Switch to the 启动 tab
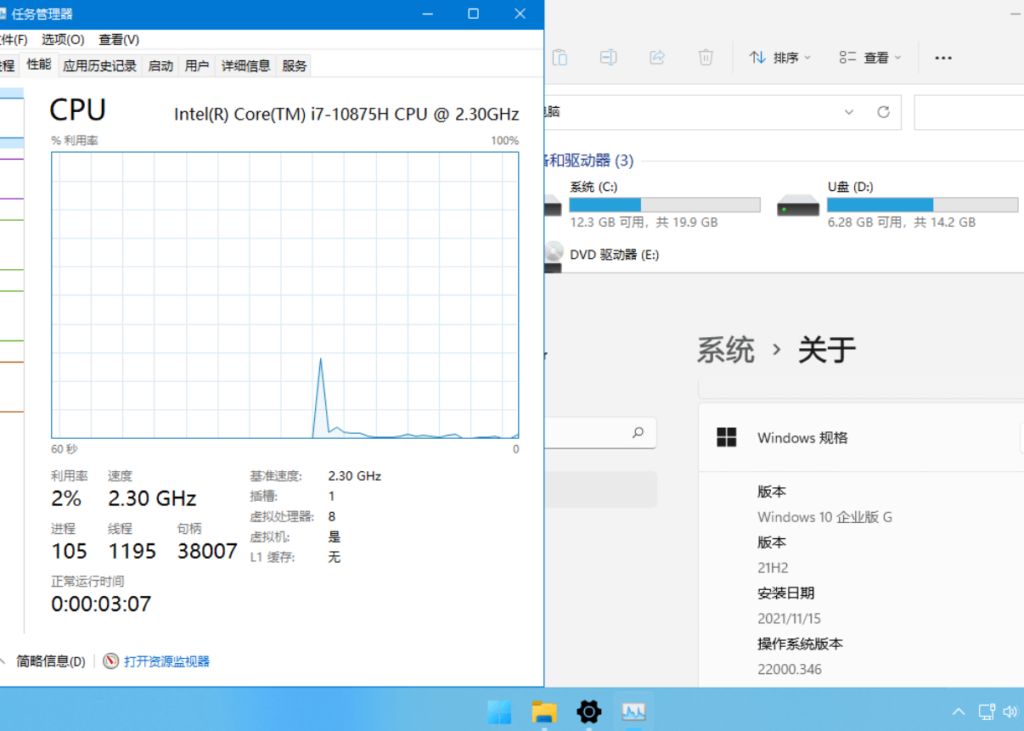 [161, 65]
